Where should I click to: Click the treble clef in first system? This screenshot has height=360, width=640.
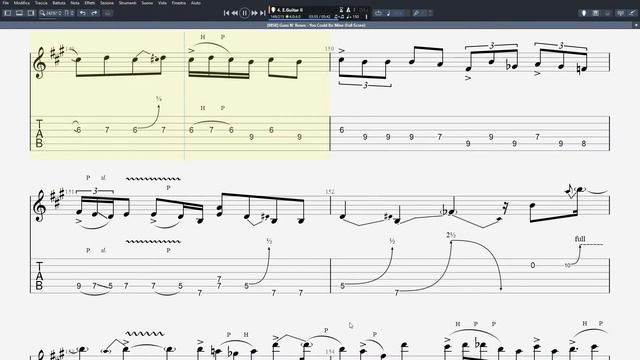coord(40,62)
